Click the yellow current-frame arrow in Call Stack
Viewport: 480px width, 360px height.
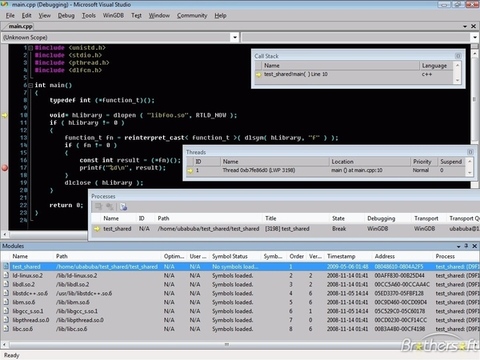pyautogui.click(x=258, y=75)
